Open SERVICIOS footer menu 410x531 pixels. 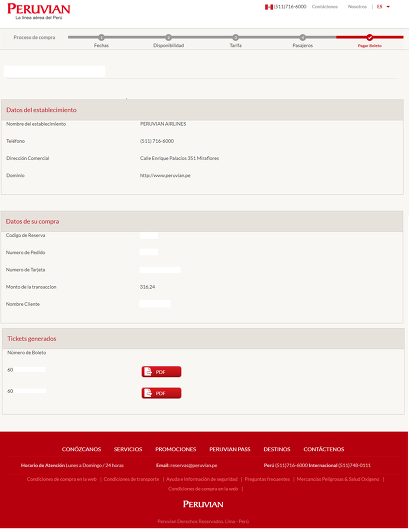(x=128, y=449)
